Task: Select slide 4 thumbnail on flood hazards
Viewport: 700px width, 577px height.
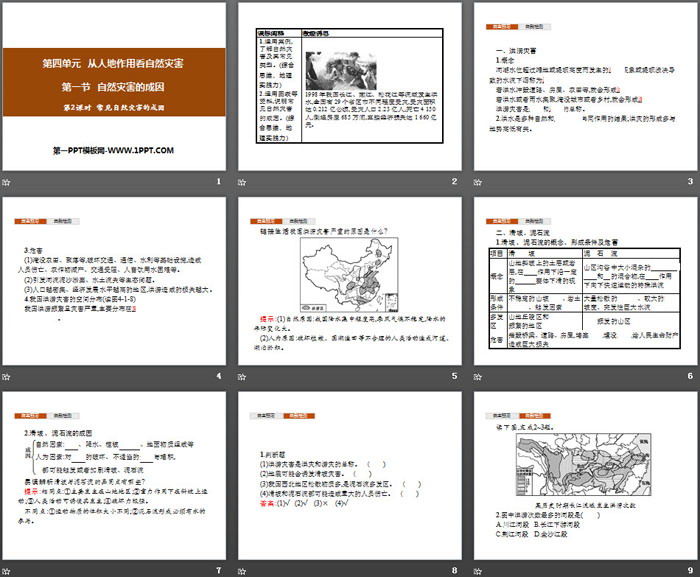Action: [114, 281]
